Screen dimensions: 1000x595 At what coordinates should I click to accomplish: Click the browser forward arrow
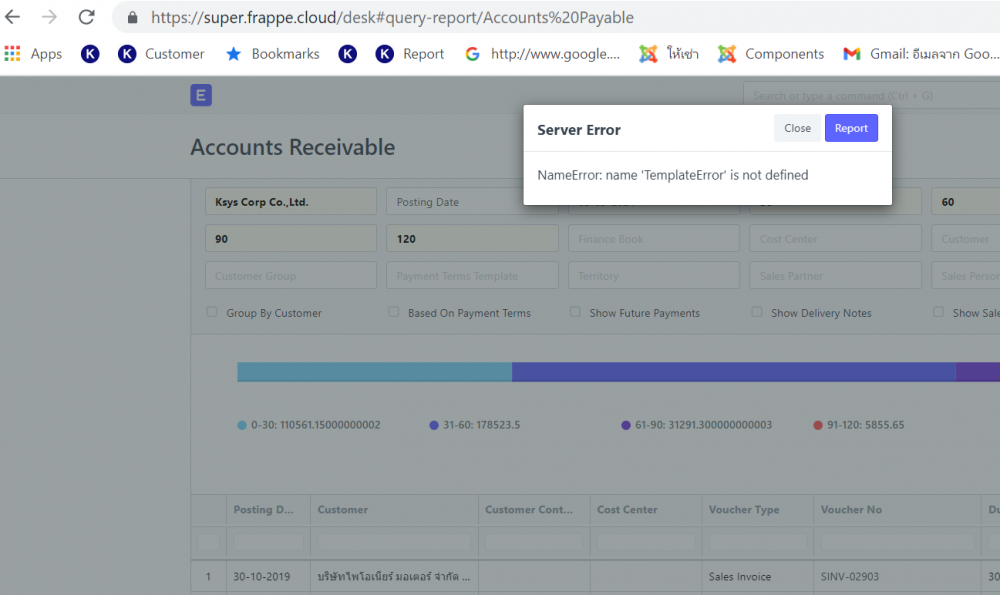[49, 17]
